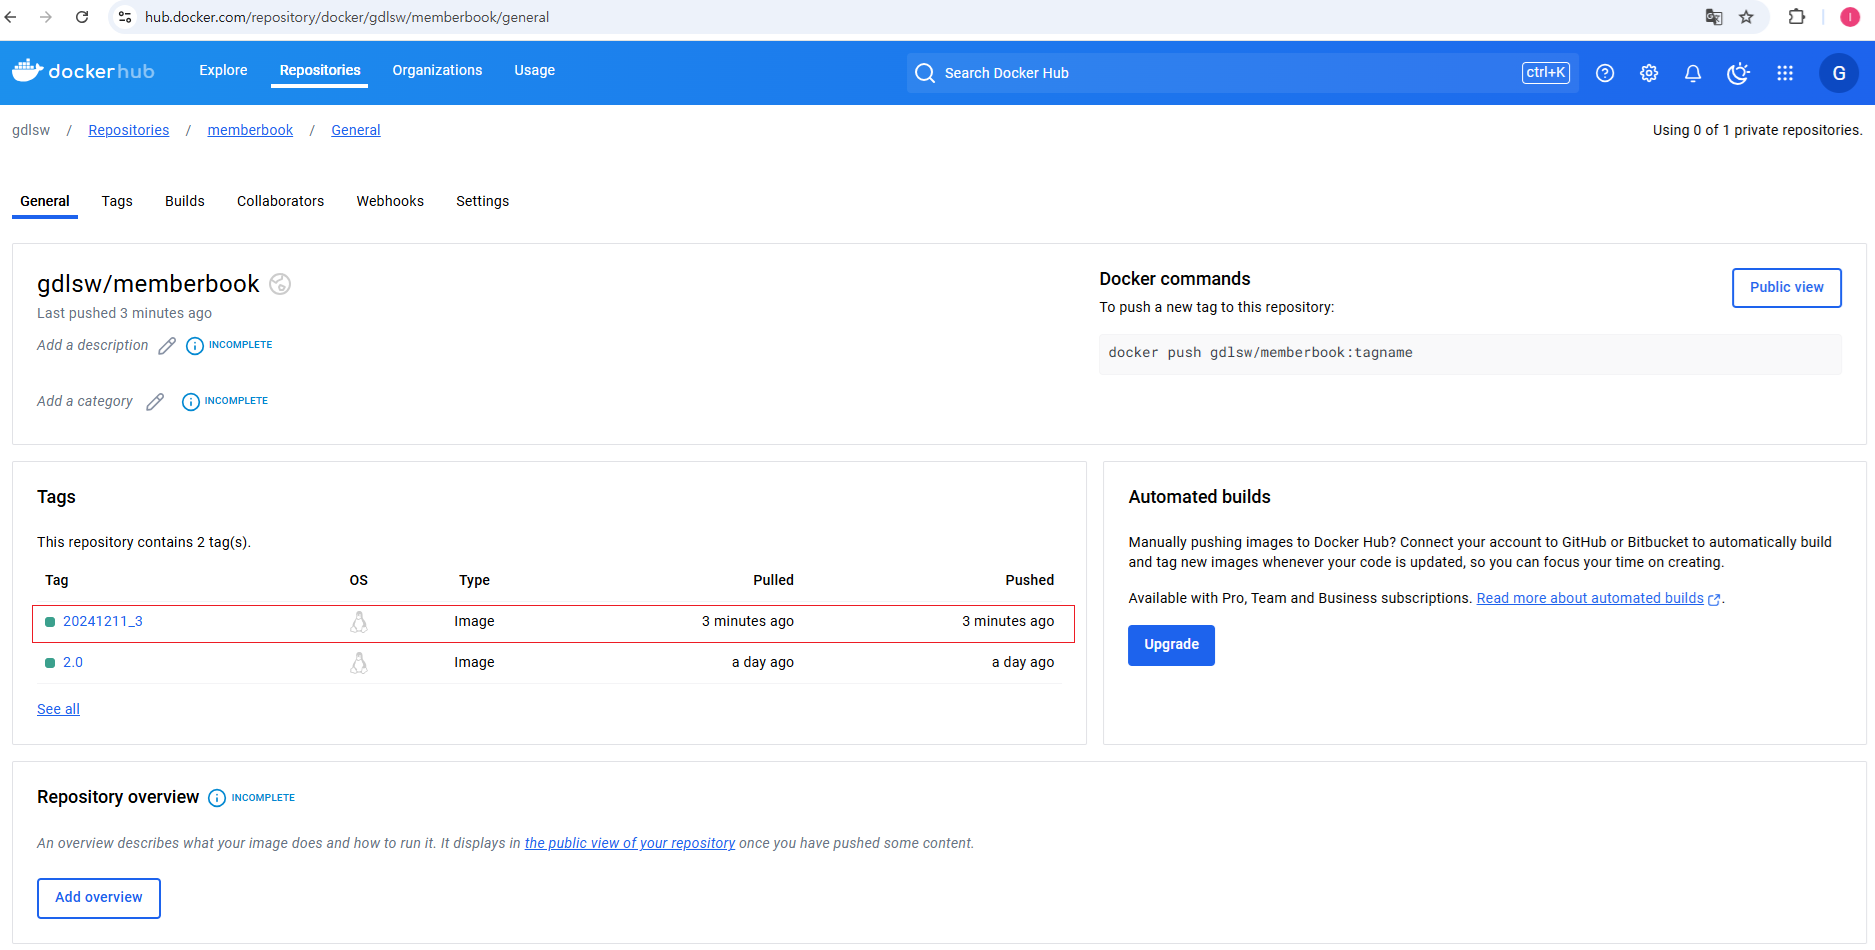The width and height of the screenshot is (1875, 950).
Task: Click the gdlsw breadcrumb text
Action: click(x=31, y=130)
